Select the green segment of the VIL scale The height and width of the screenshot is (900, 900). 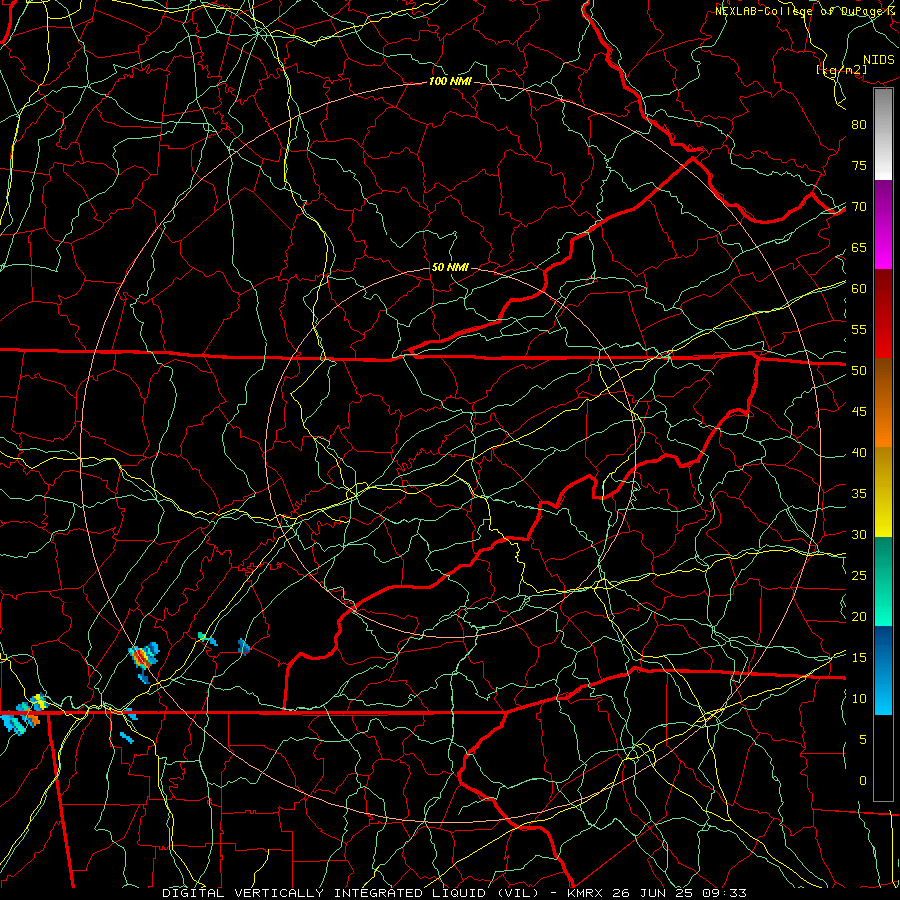[x=883, y=581]
